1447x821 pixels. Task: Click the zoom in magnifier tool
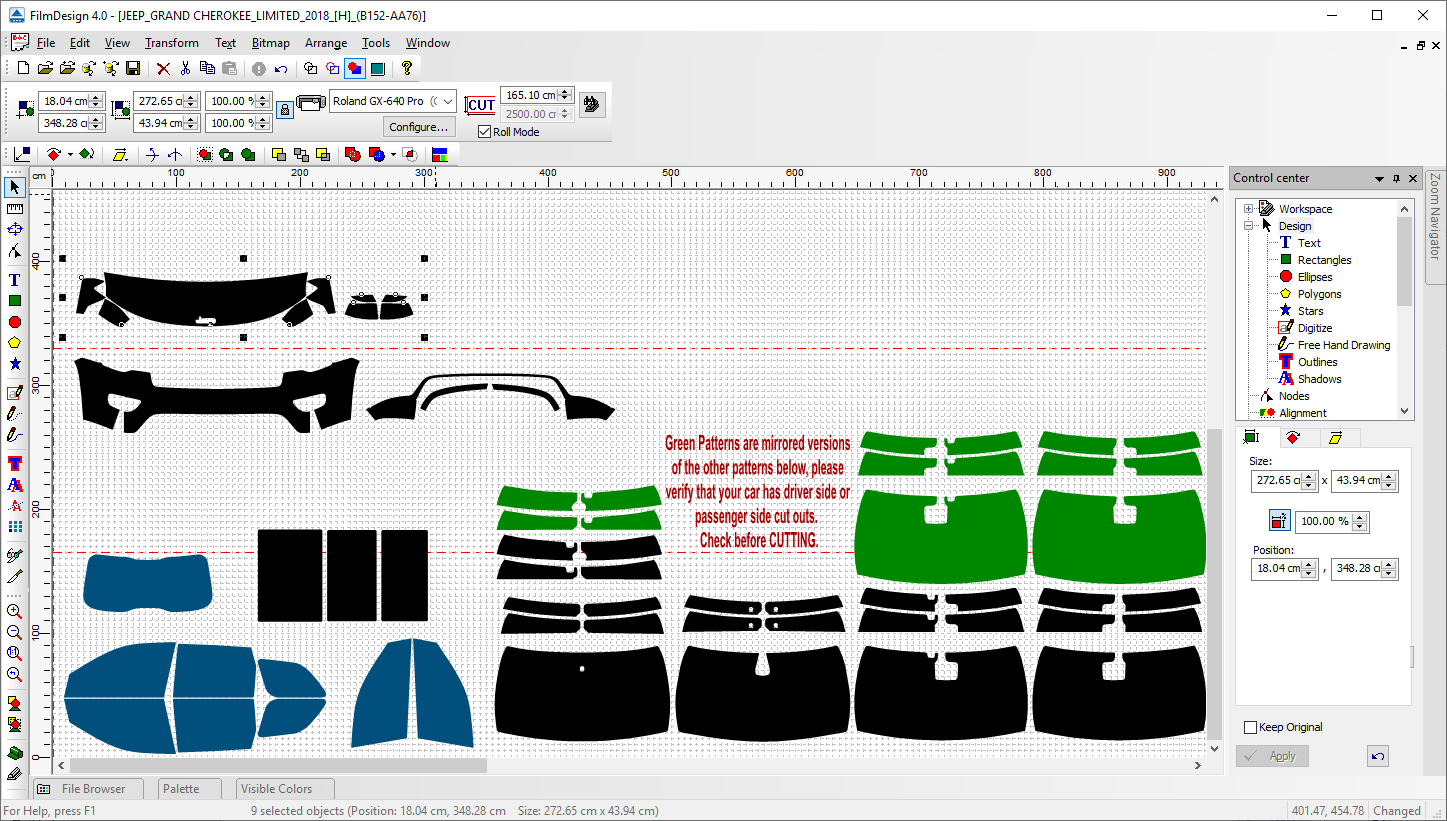15,611
